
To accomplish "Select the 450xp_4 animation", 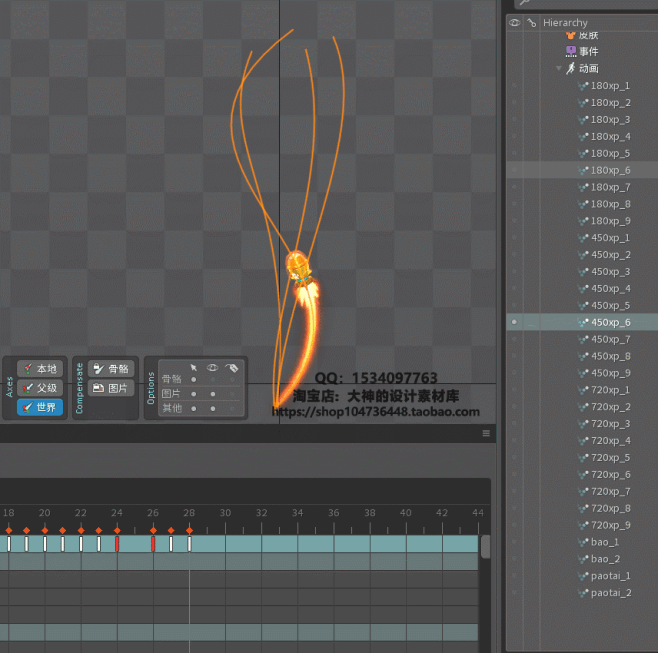I will [611, 289].
